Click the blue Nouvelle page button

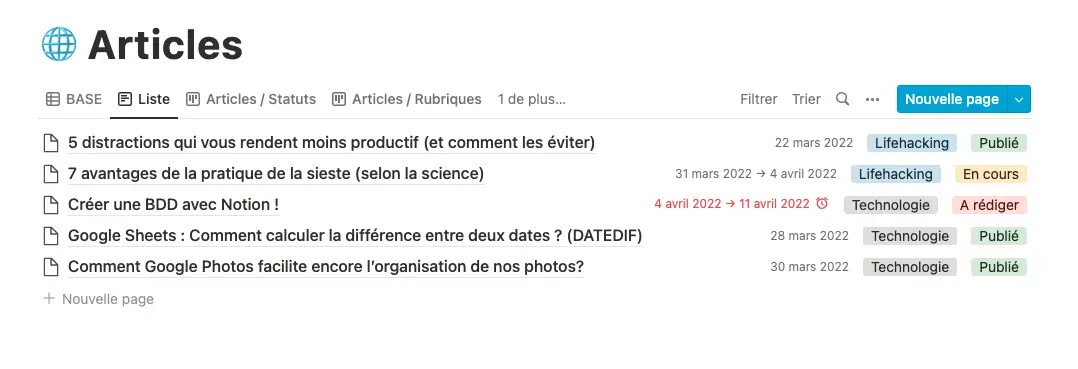click(952, 100)
